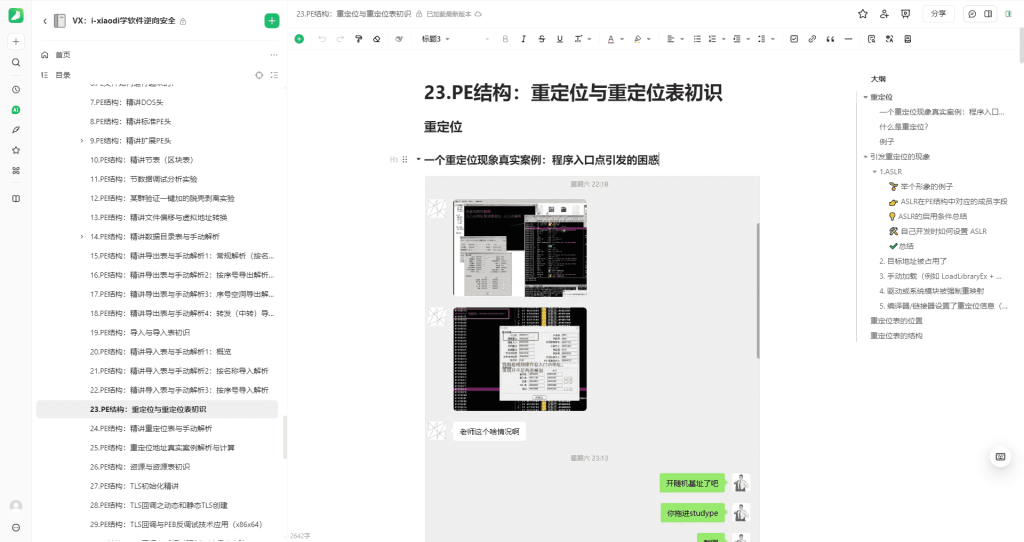The width and height of the screenshot is (1024, 542).
Task: Open the first chat screenshot thumbnail
Action: (x=520, y=248)
